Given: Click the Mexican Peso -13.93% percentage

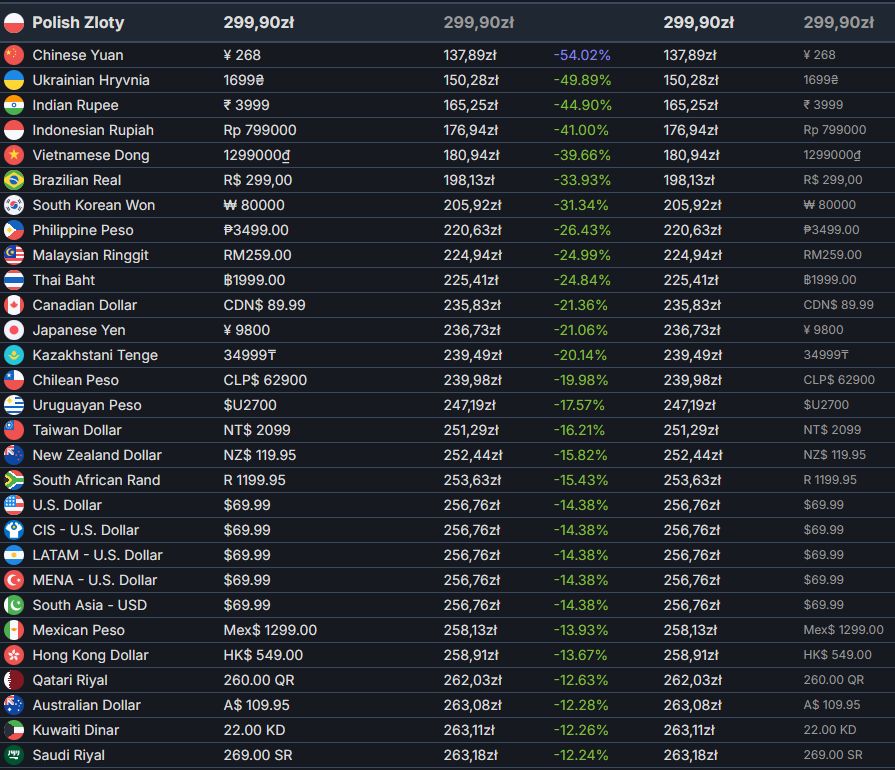Looking at the screenshot, I should pyautogui.click(x=580, y=630).
